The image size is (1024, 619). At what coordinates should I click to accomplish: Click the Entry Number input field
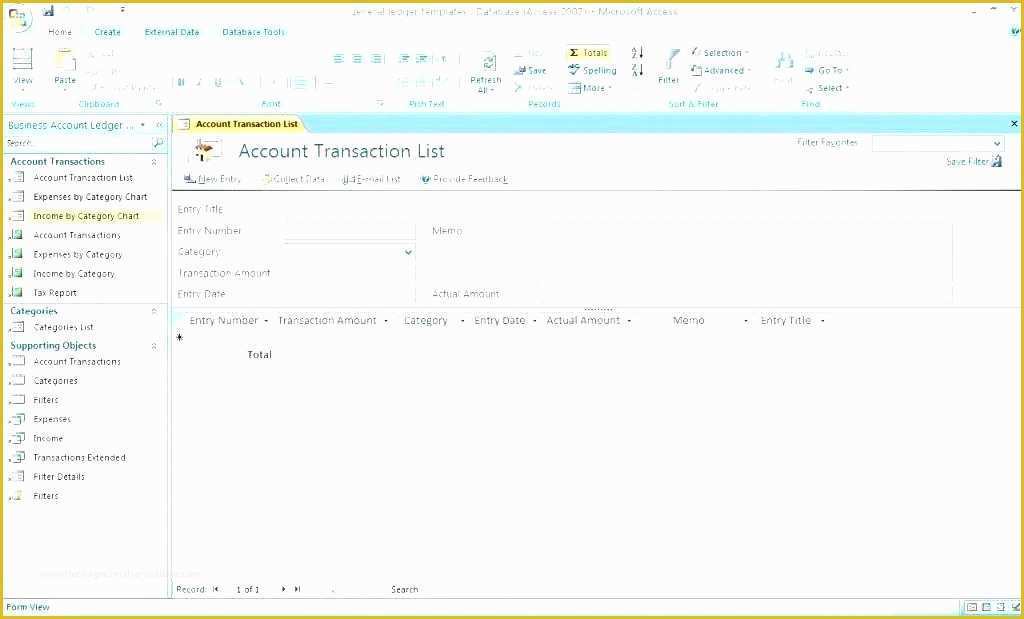tap(349, 231)
